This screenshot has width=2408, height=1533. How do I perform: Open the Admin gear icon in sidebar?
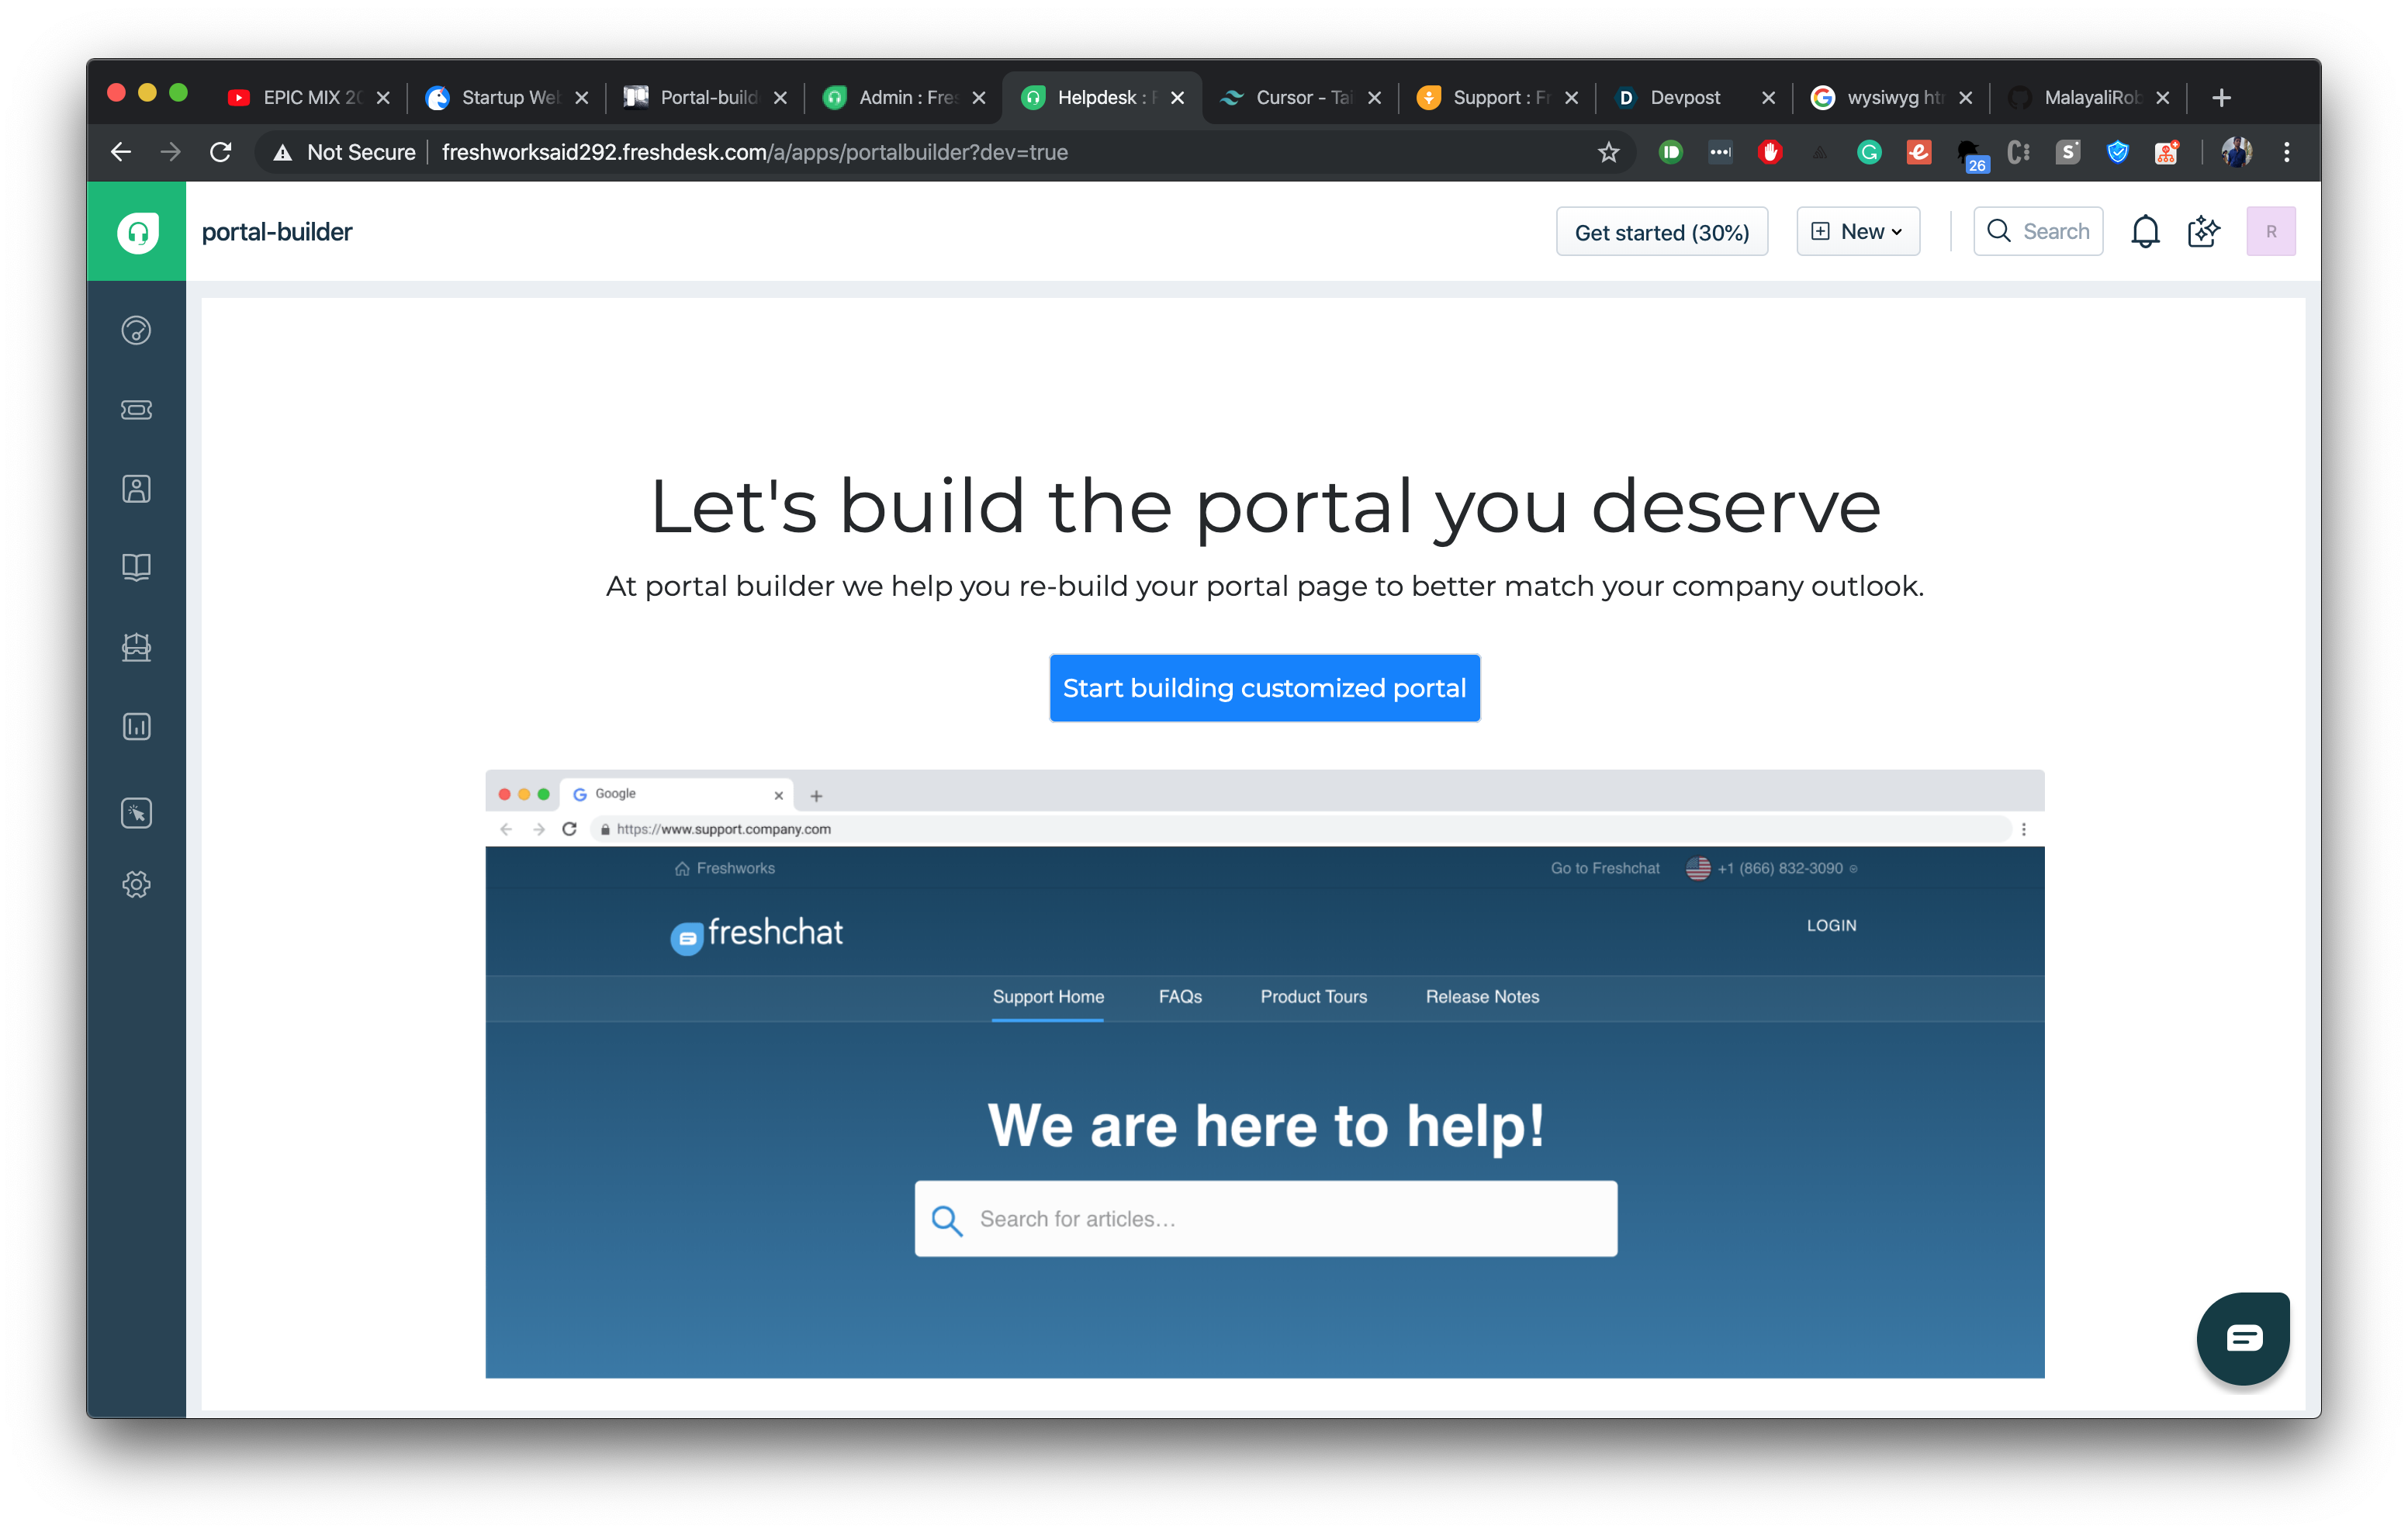click(136, 884)
